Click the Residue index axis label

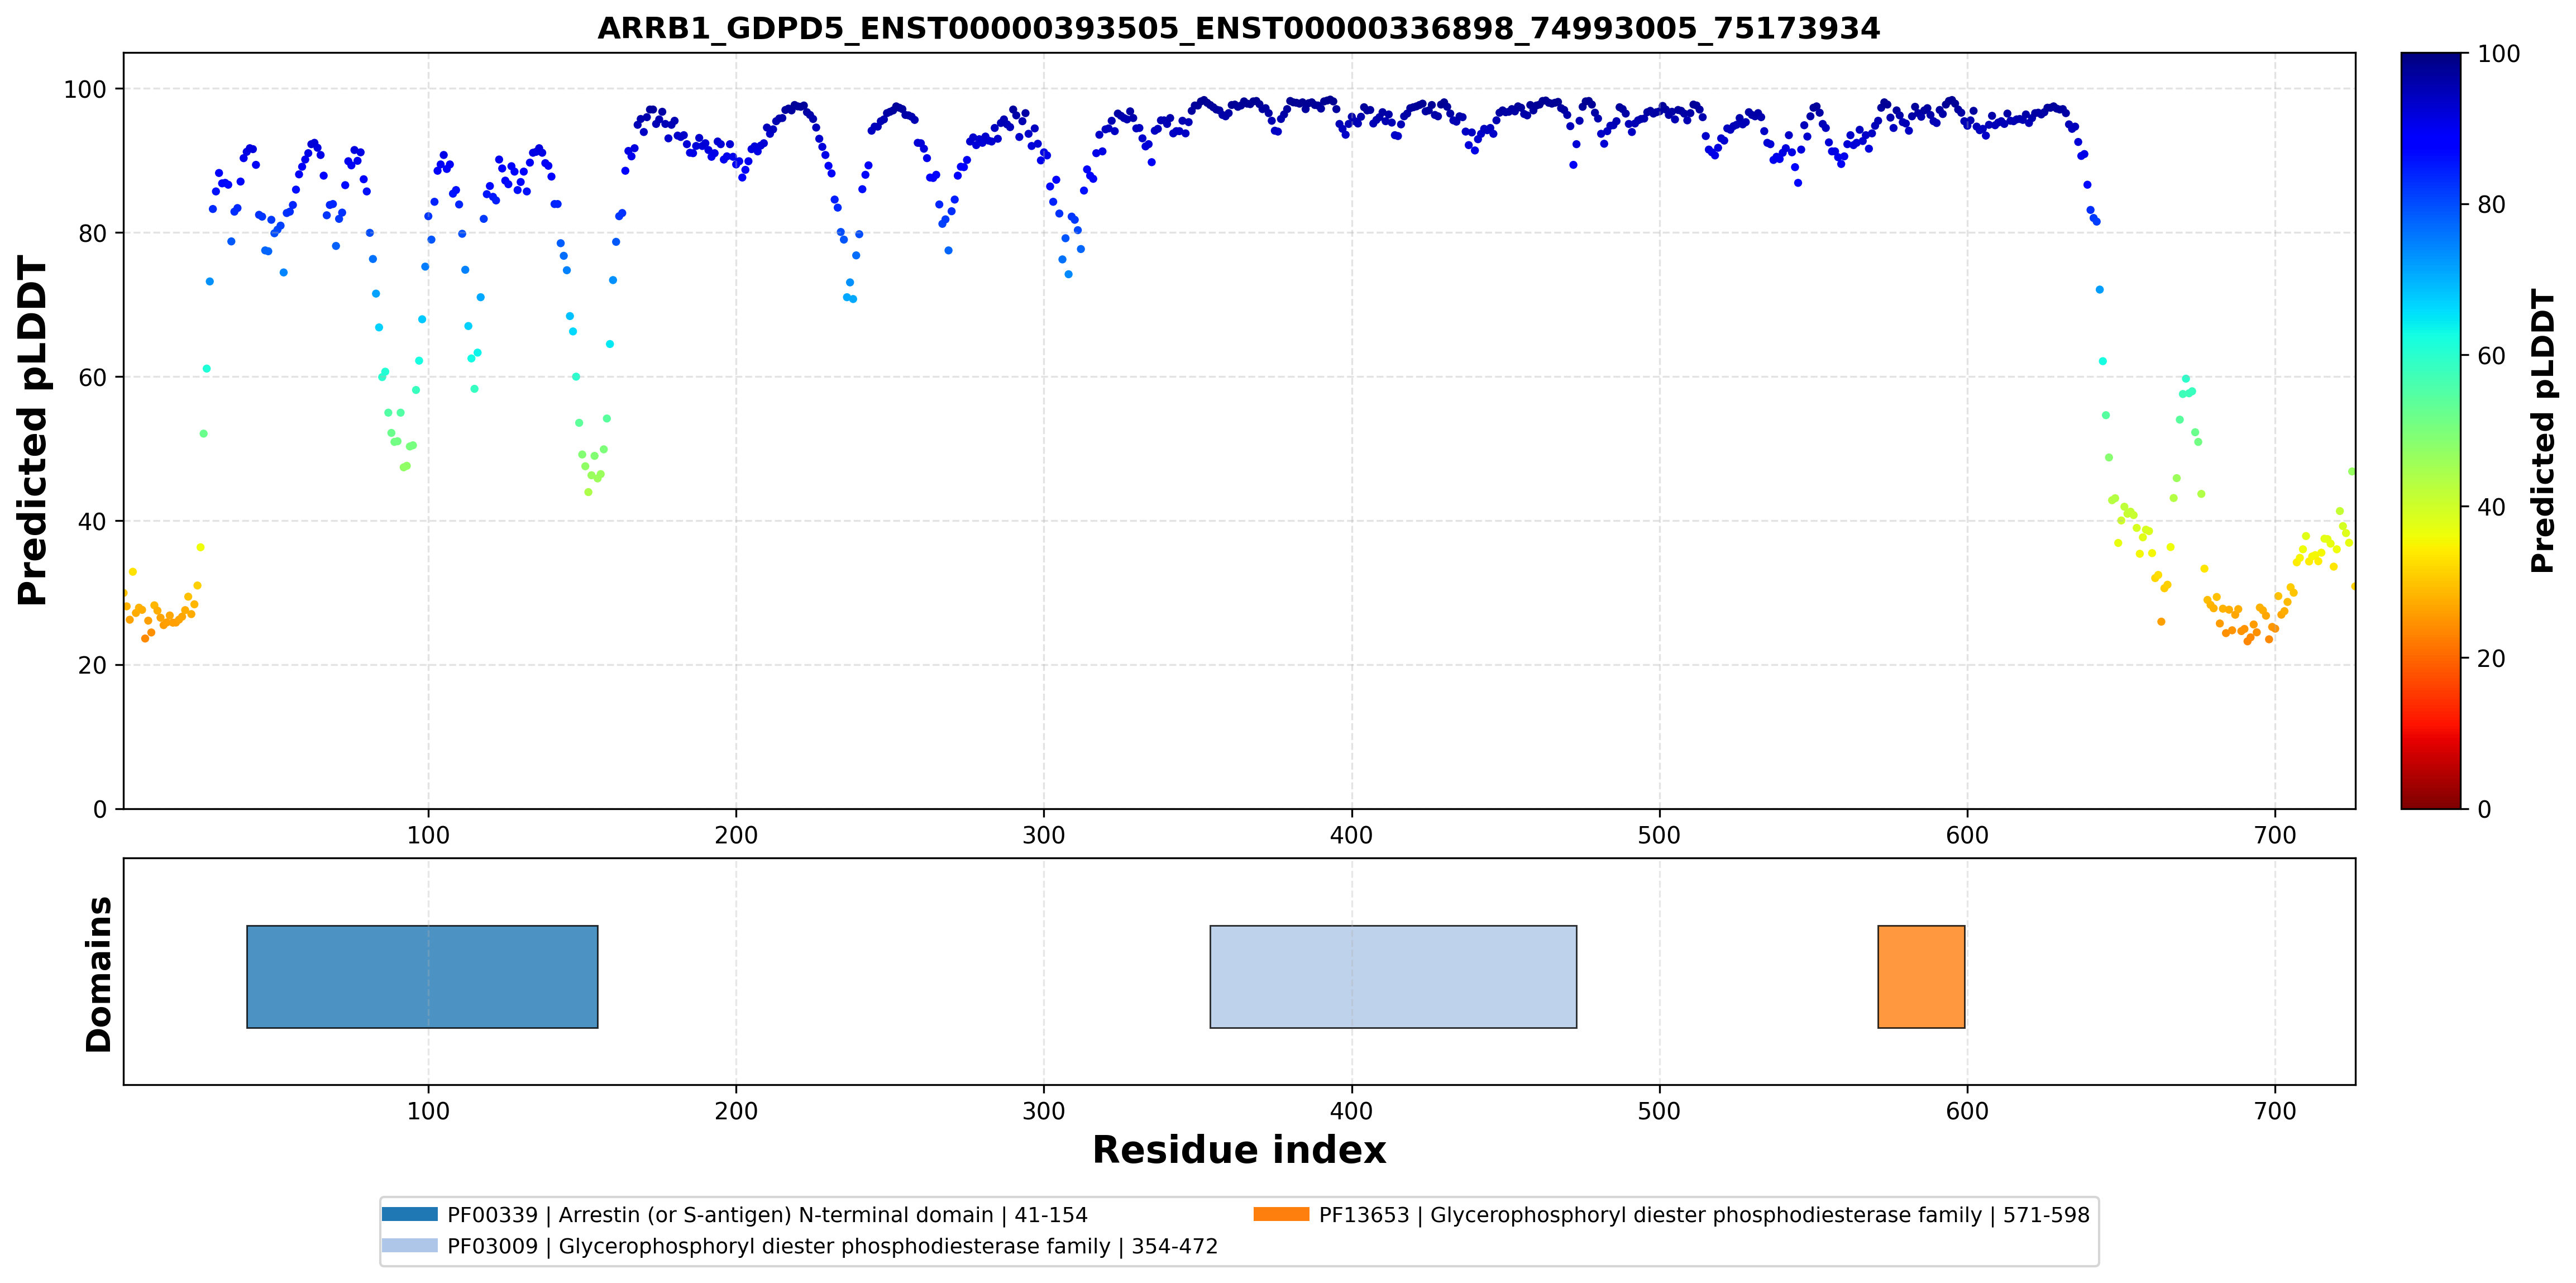[x=1238, y=1150]
